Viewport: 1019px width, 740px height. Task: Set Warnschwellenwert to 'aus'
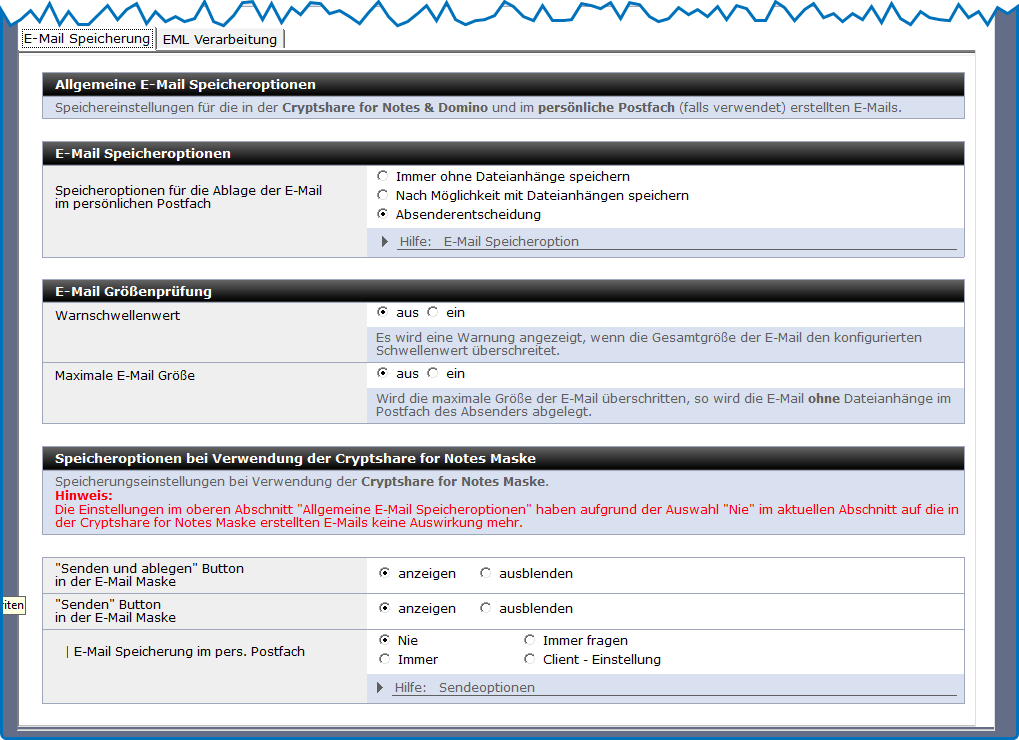382,312
